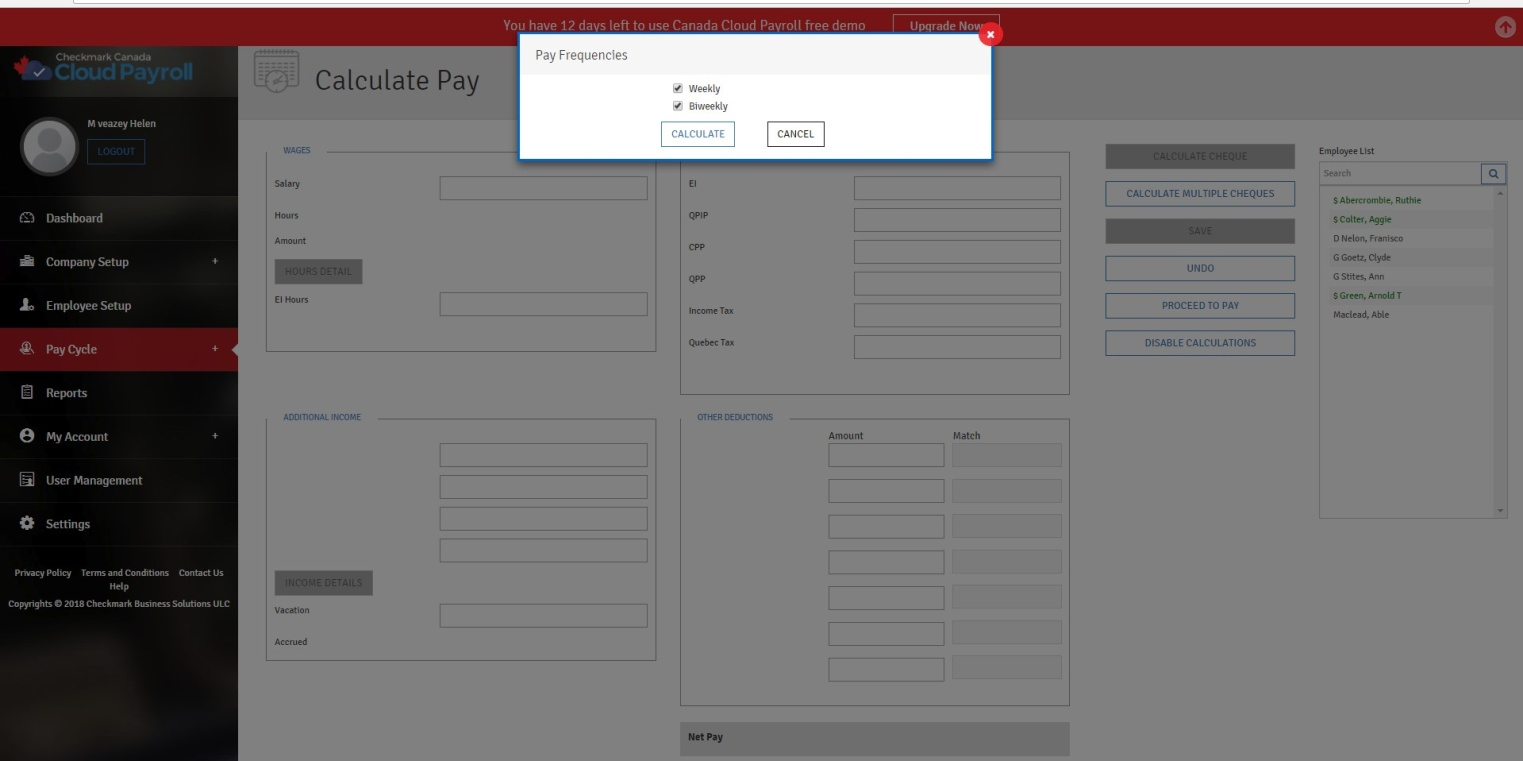Viewport: 1523px width, 761px height.
Task: Click the User Management icon
Action: 27,481
